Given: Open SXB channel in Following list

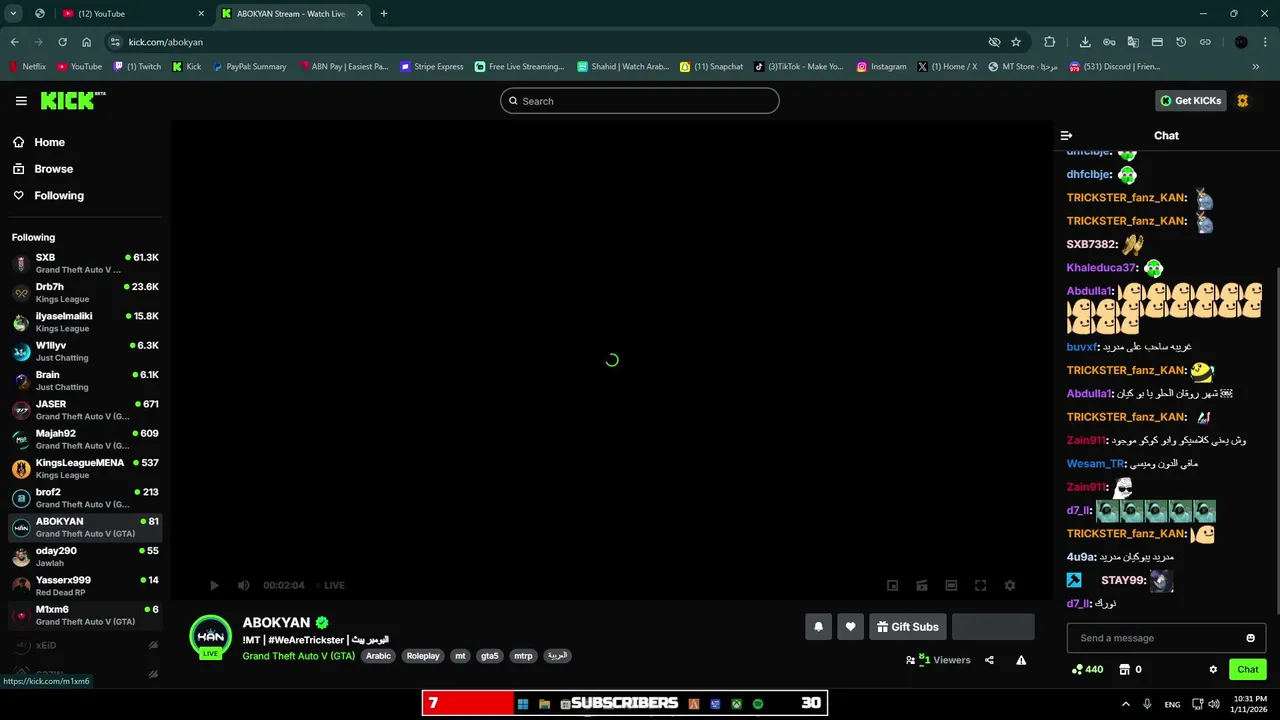Looking at the screenshot, I should pyautogui.click(x=85, y=263).
